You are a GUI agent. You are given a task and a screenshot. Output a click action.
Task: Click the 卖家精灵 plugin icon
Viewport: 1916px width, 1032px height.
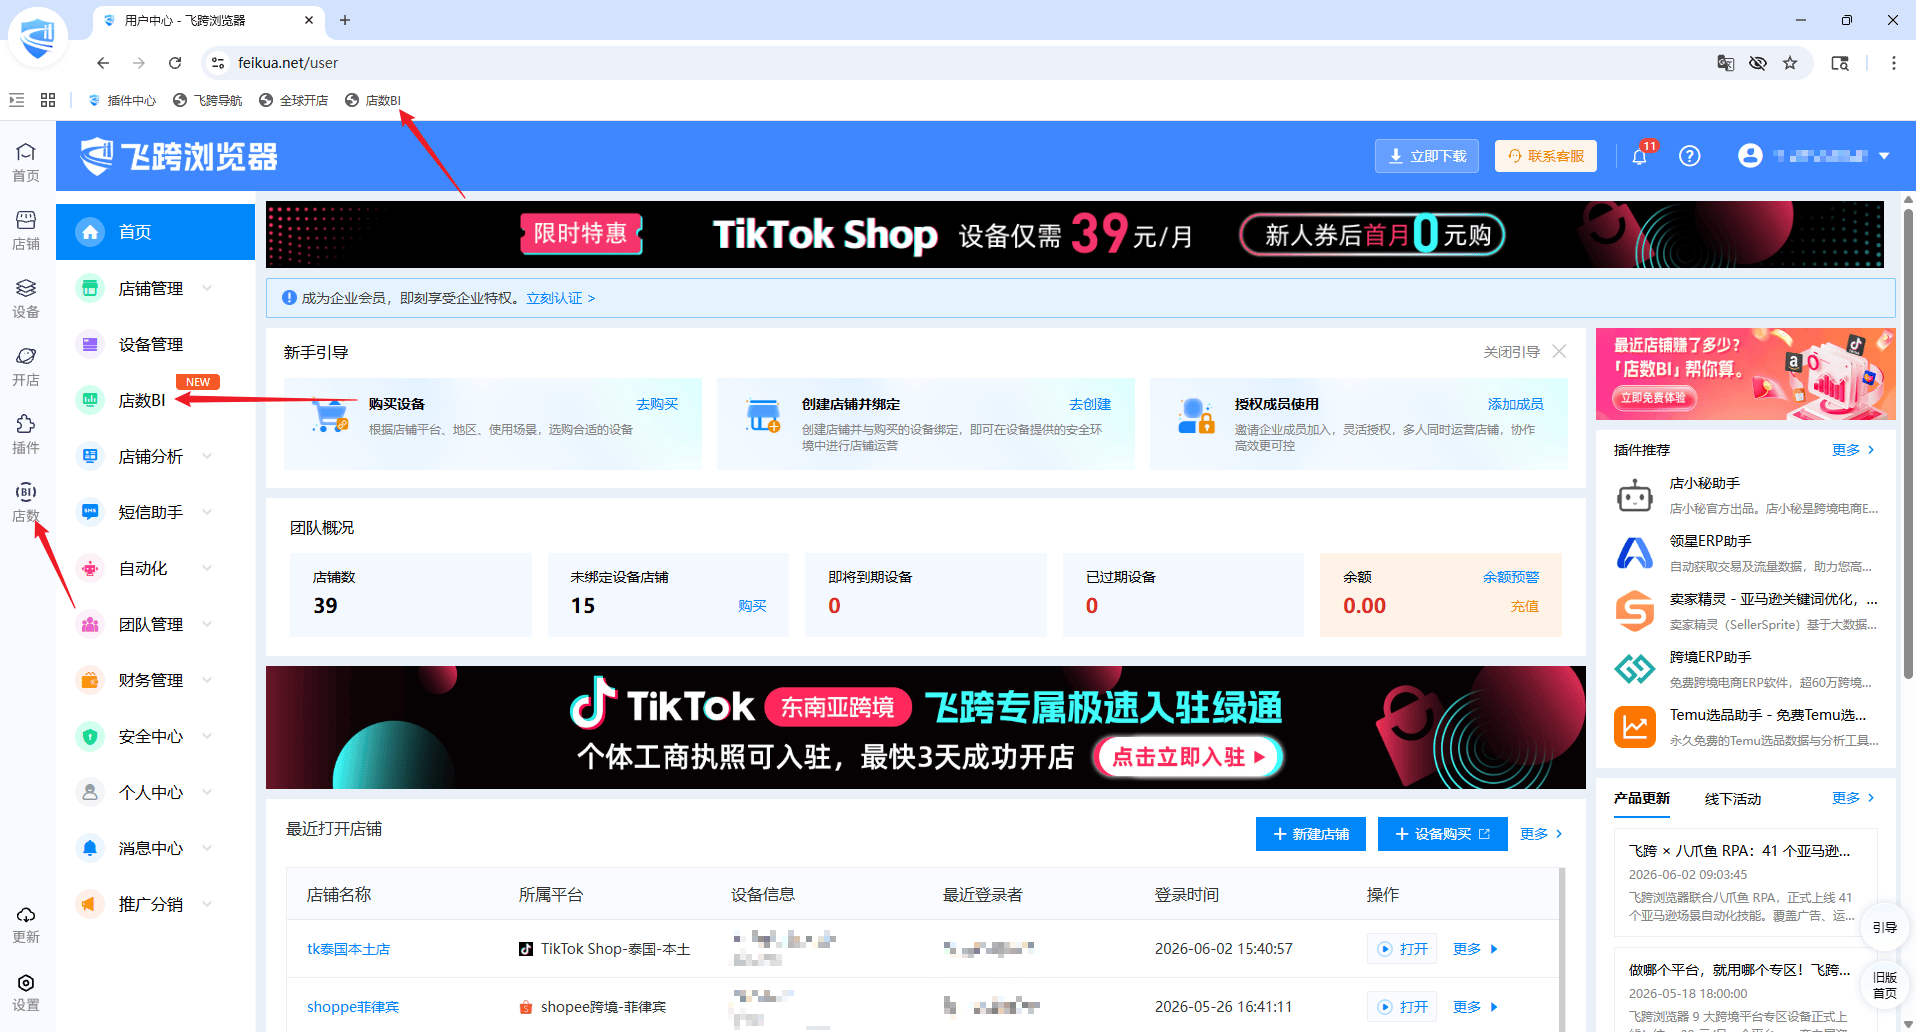pyautogui.click(x=1635, y=611)
